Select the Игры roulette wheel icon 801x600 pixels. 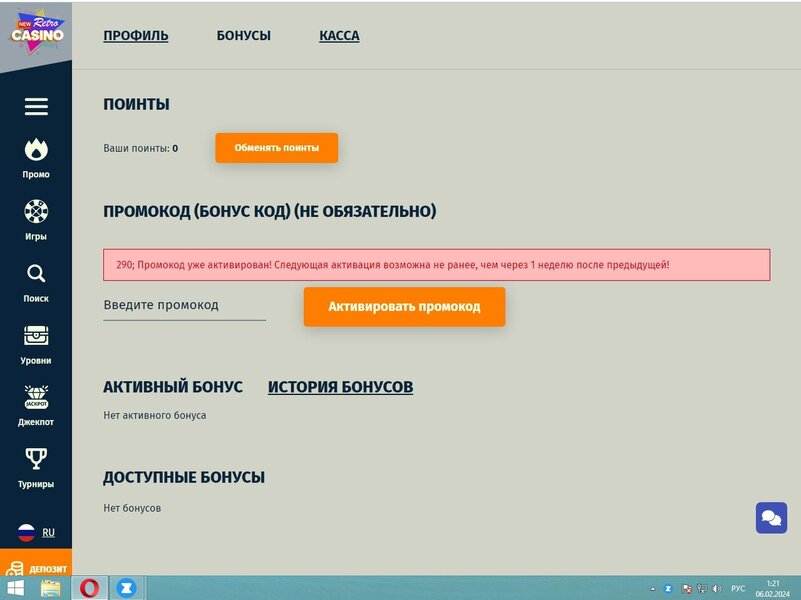[x=36, y=212]
